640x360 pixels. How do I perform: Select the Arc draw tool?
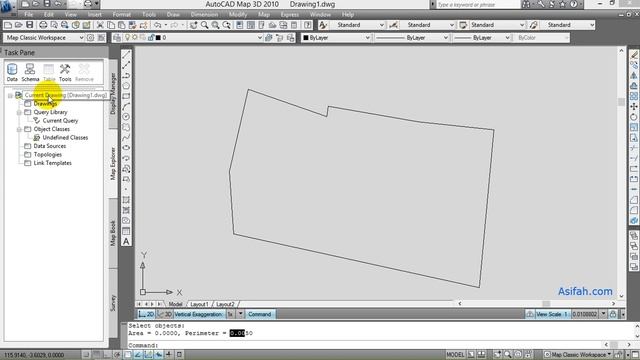coord(126,107)
